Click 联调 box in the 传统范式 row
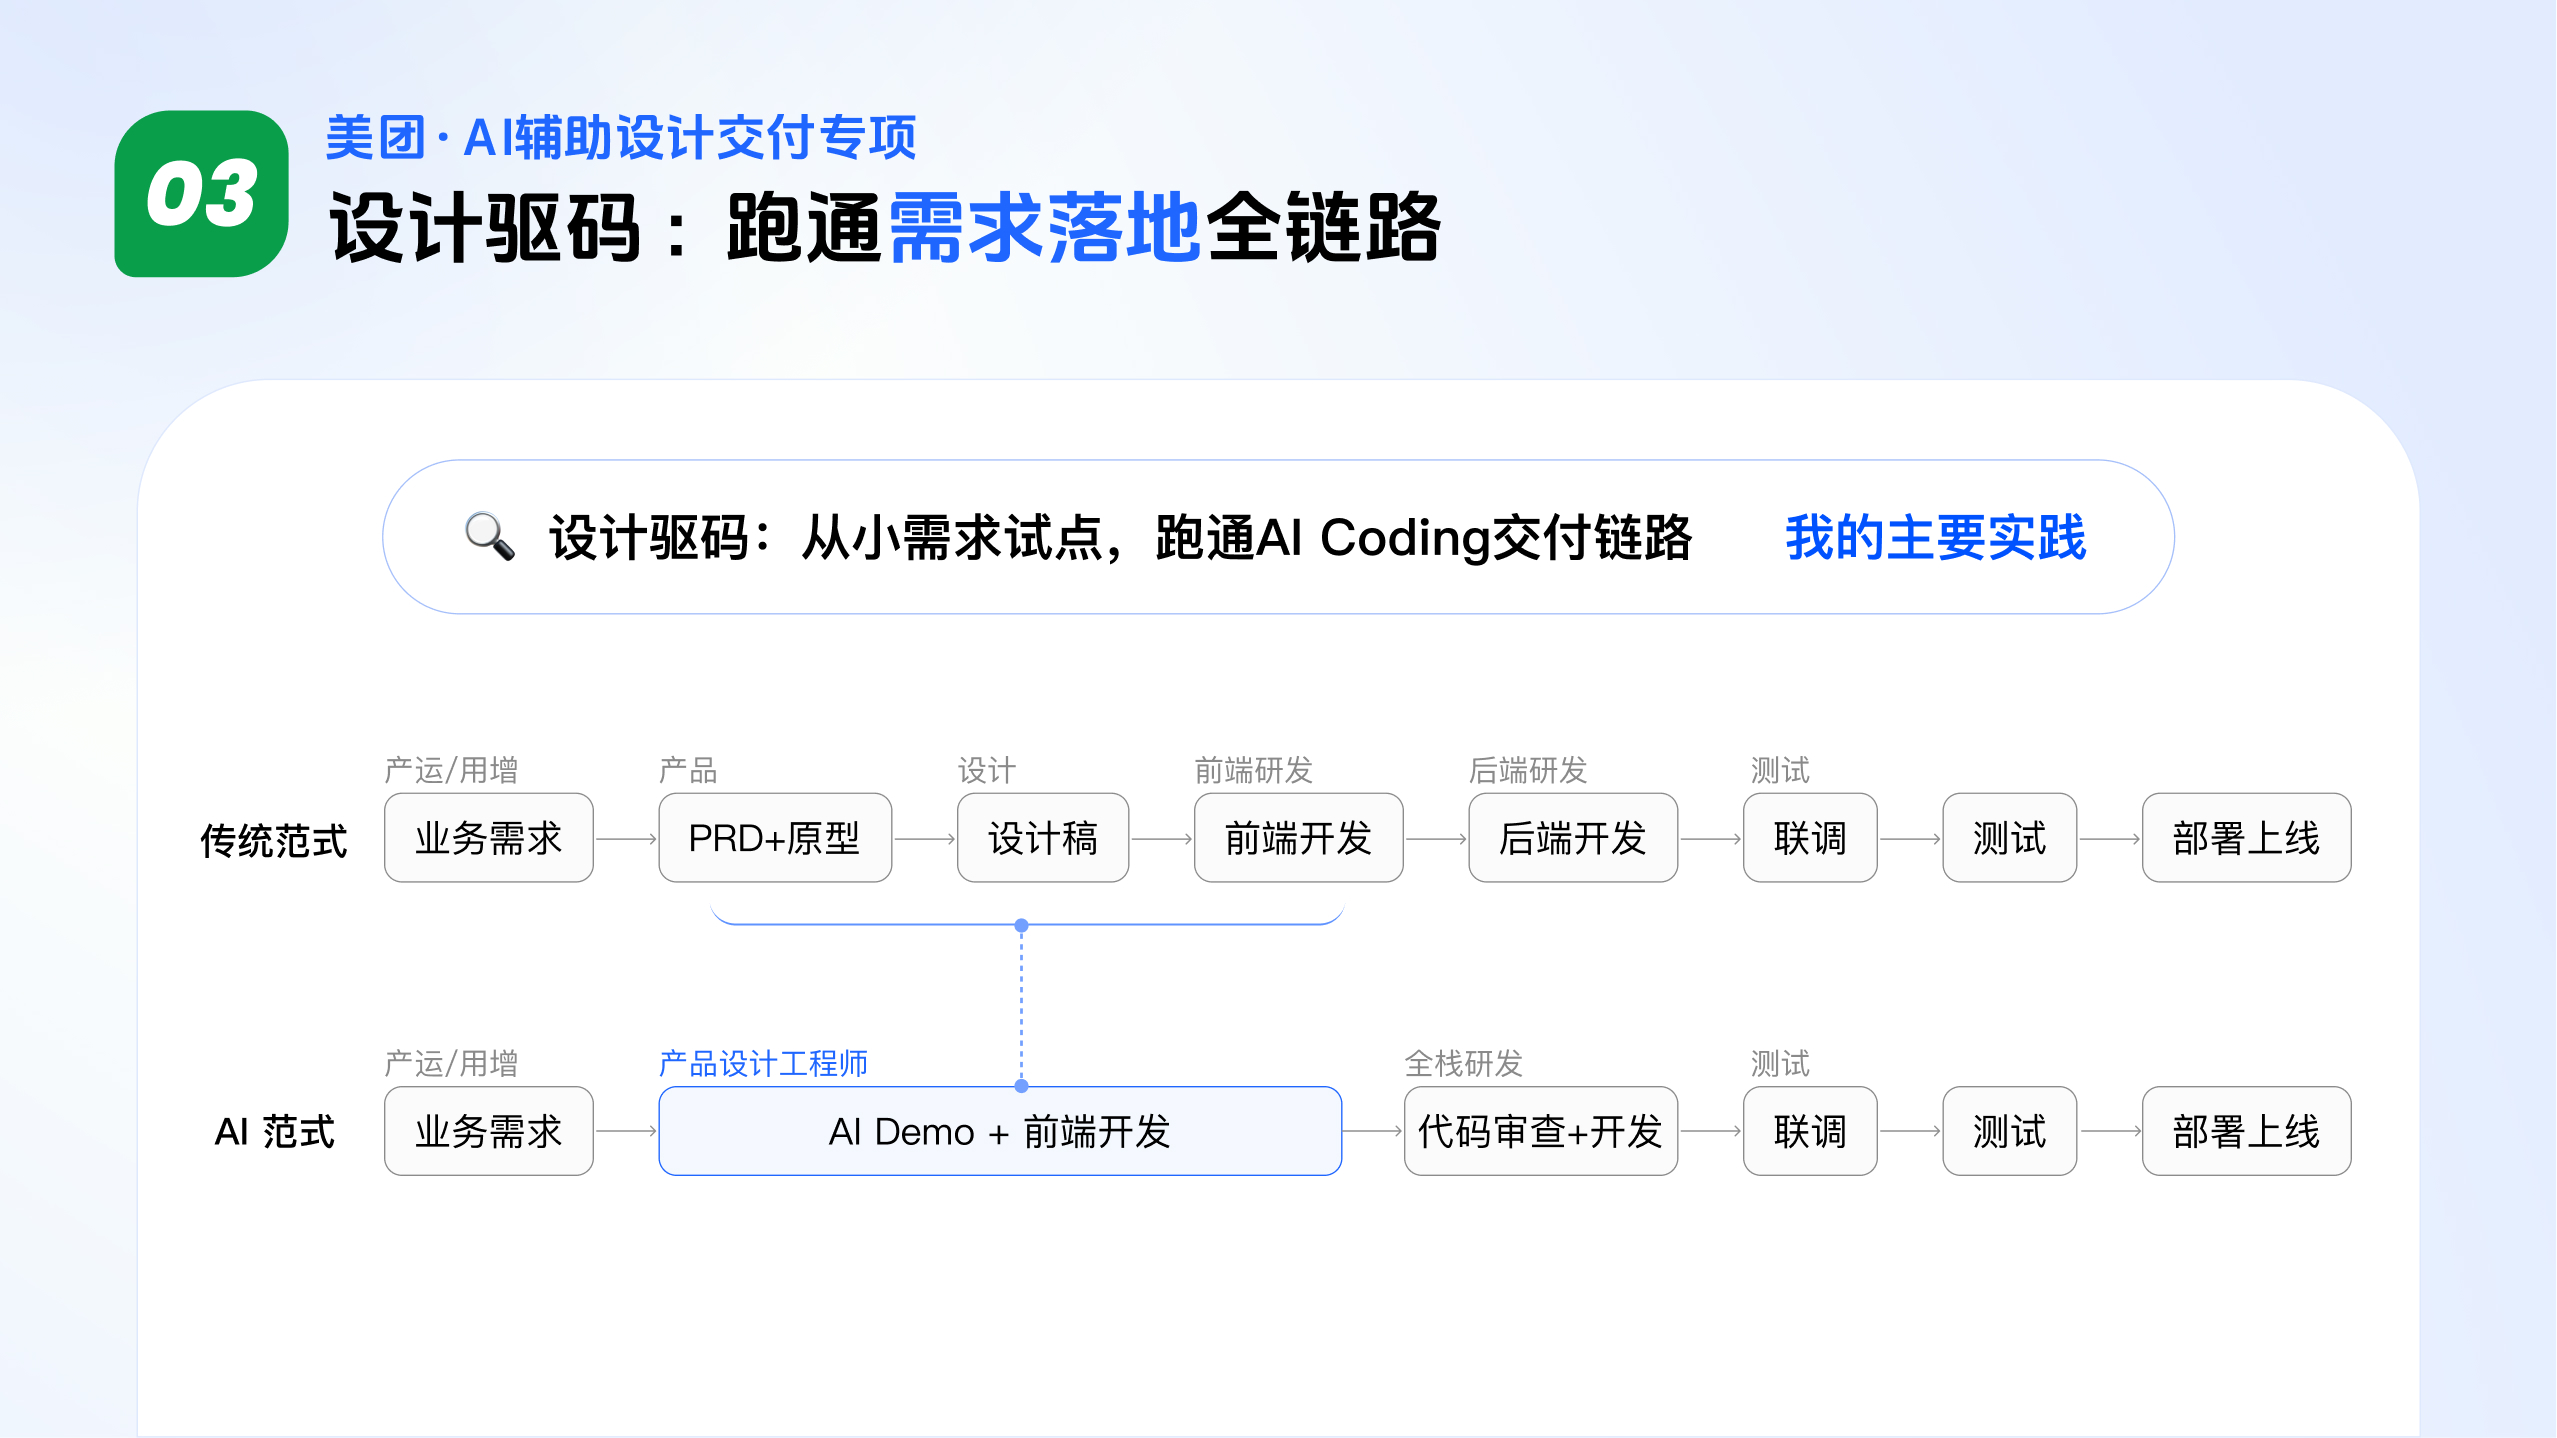 click(1810, 838)
